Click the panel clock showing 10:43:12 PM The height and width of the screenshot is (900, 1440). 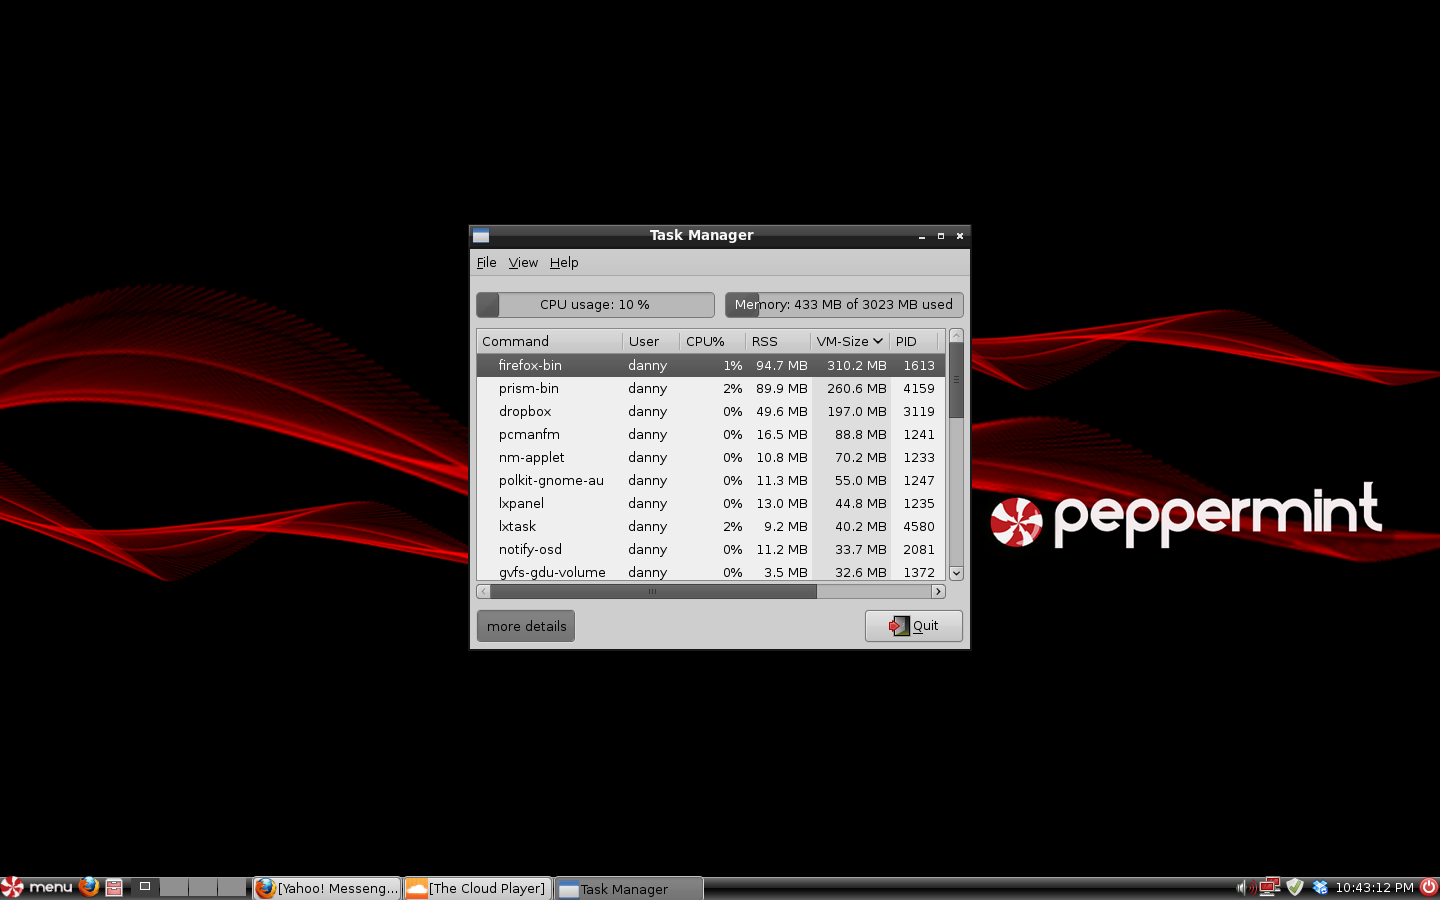pos(1375,888)
